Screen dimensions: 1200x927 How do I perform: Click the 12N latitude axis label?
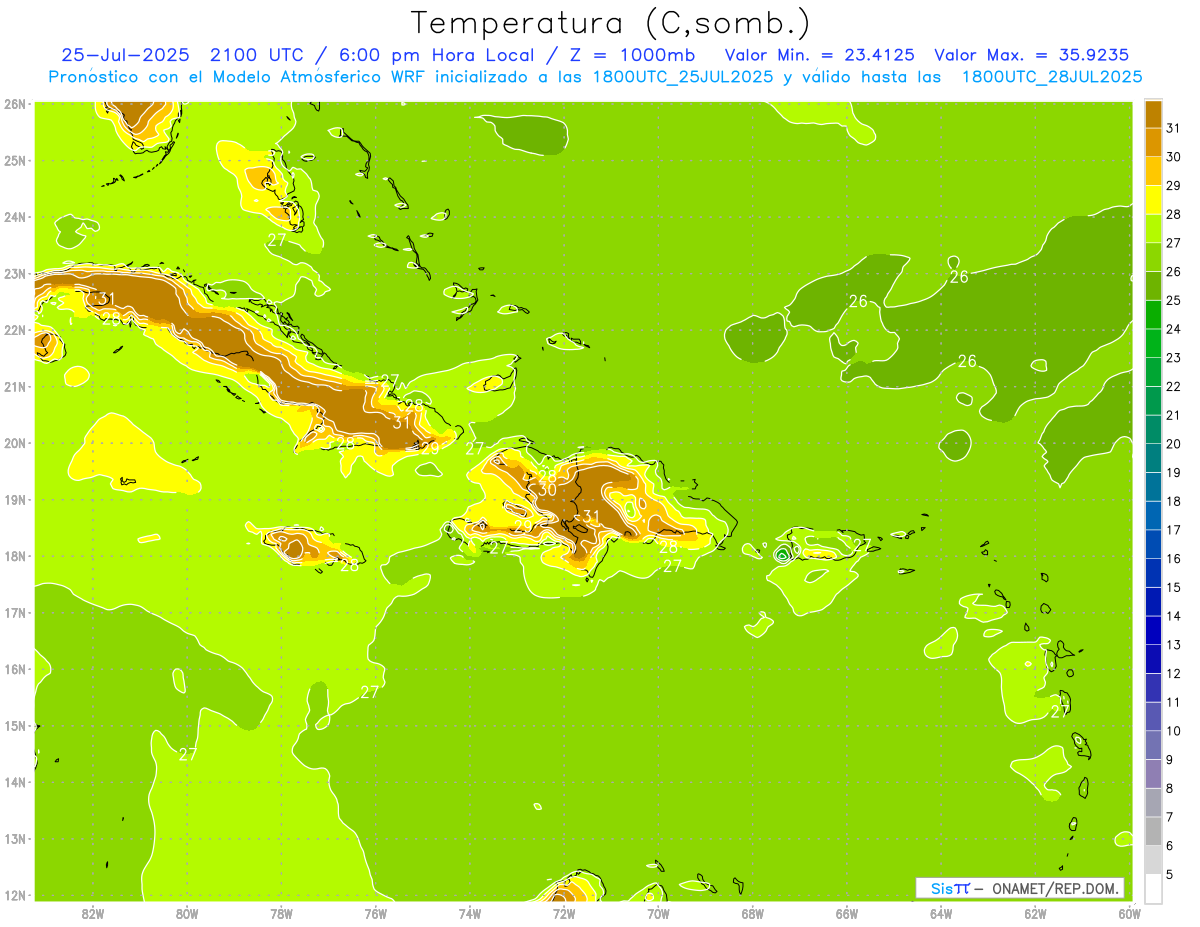tap(15, 896)
